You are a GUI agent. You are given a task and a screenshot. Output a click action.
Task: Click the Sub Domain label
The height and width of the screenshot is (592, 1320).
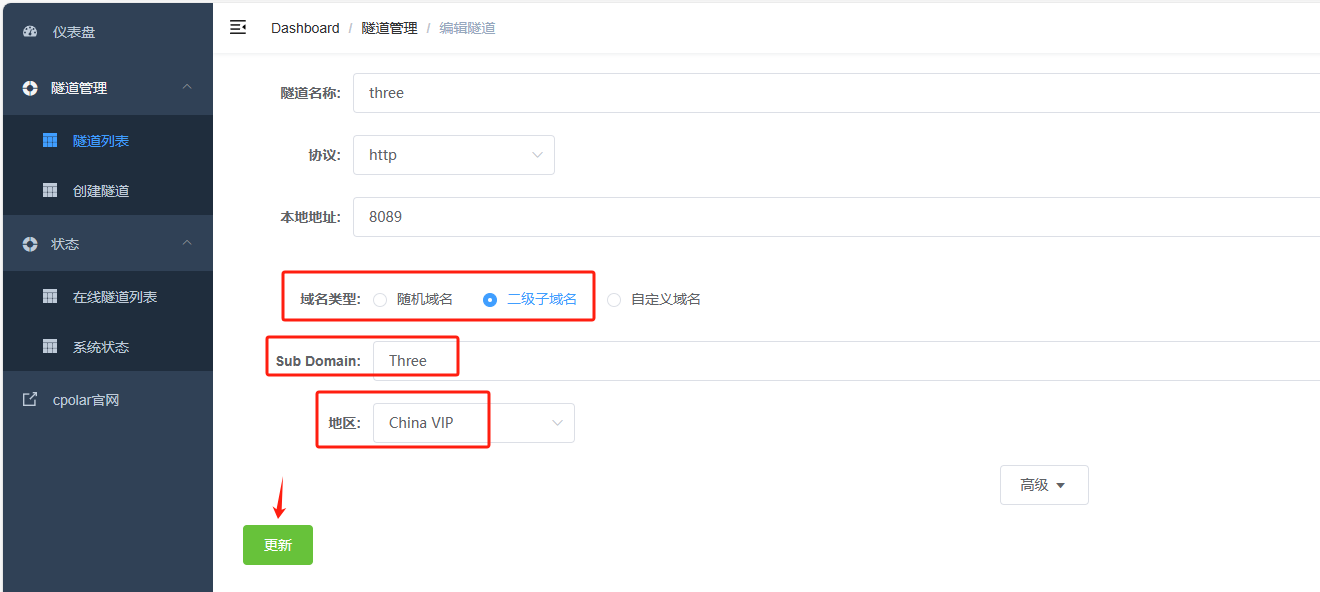click(318, 361)
